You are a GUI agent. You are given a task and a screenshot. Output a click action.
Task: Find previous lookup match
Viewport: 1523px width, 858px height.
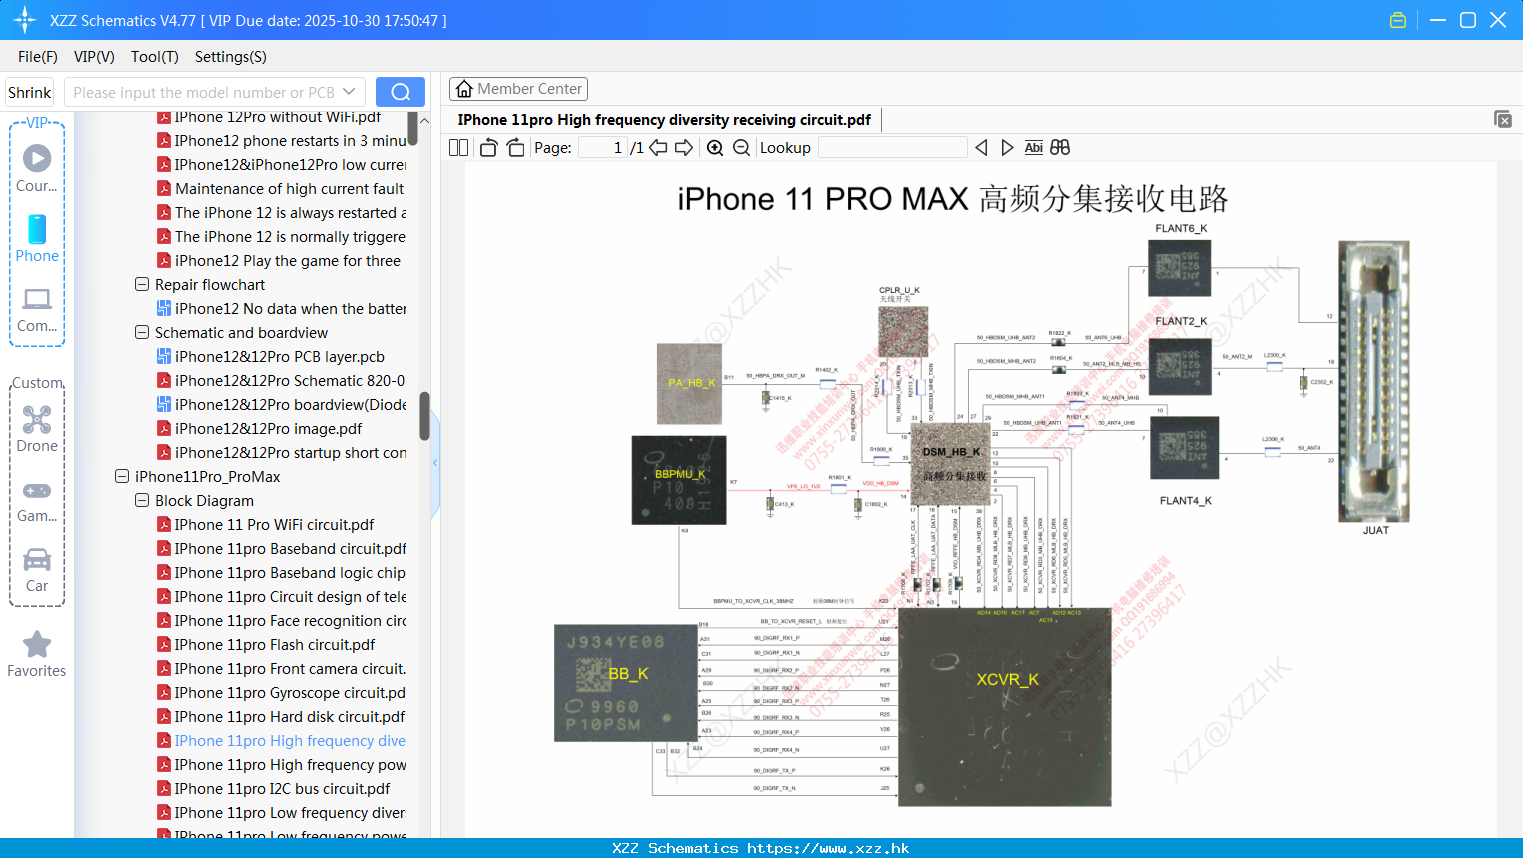click(981, 148)
